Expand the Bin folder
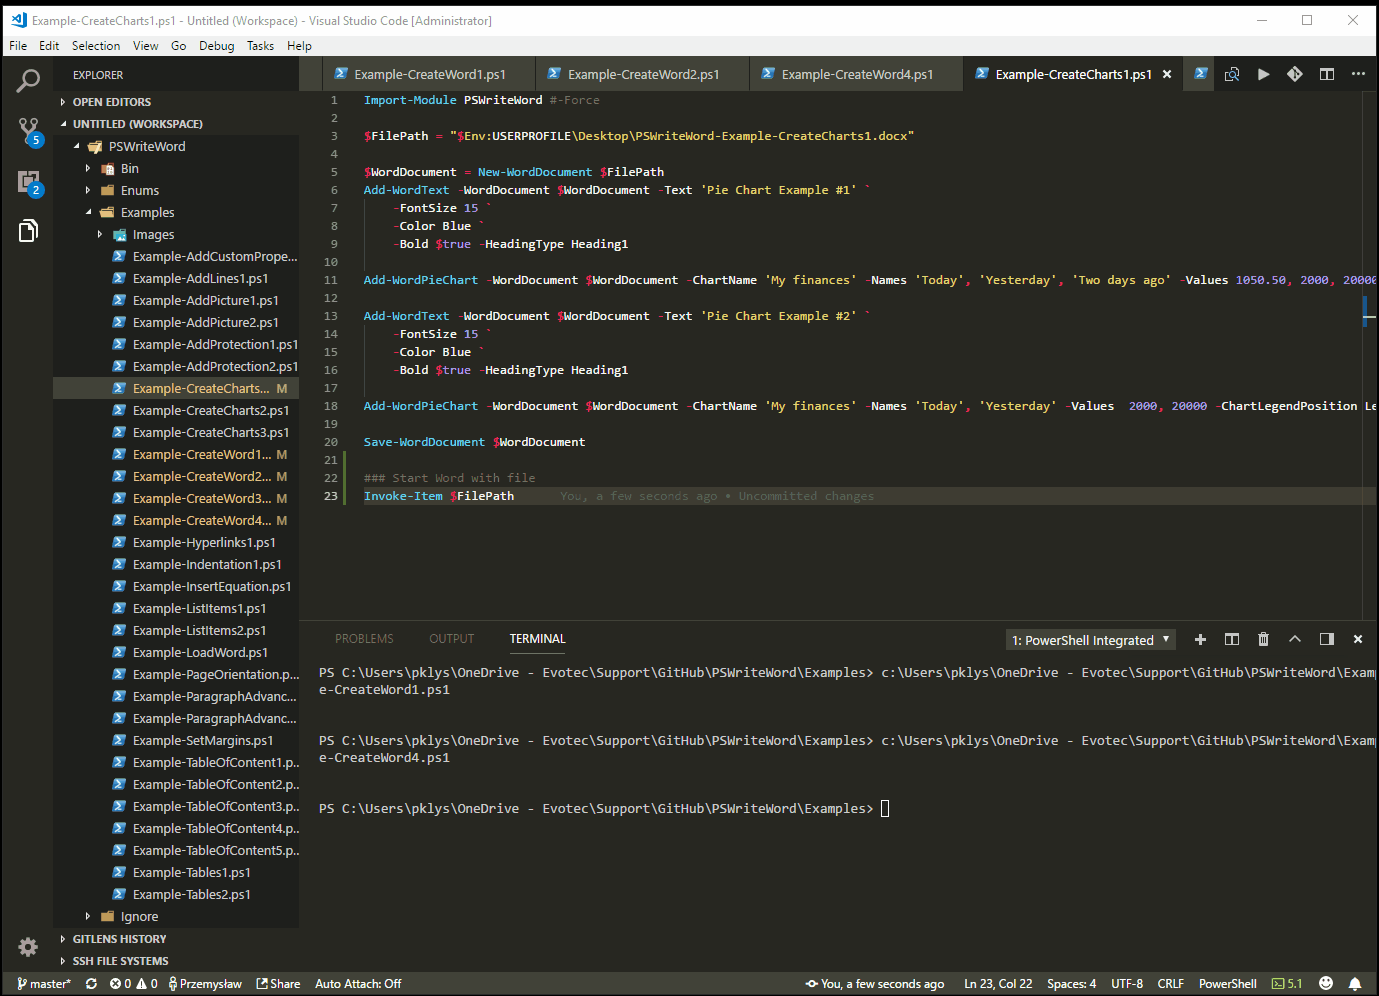1379x996 pixels. [x=129, y=168]
